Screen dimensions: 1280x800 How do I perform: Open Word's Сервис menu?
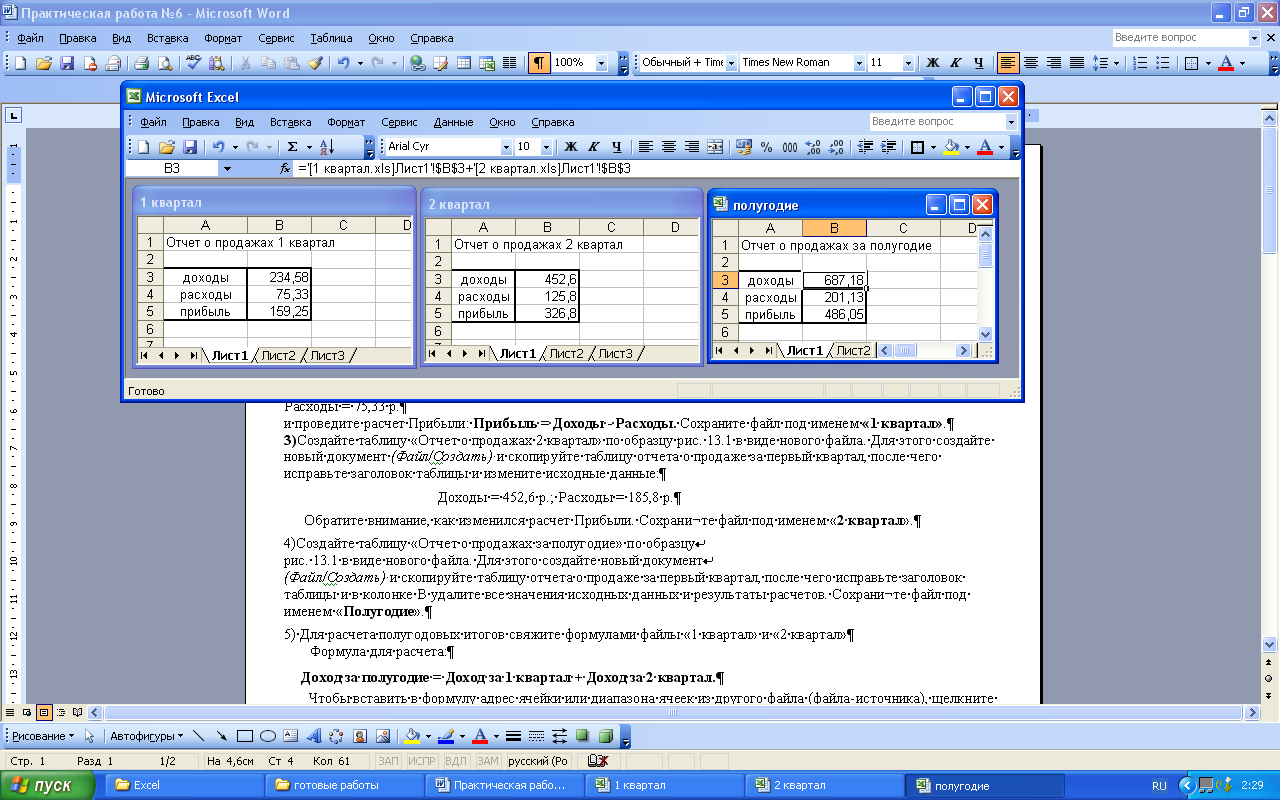tap(276, 38)
